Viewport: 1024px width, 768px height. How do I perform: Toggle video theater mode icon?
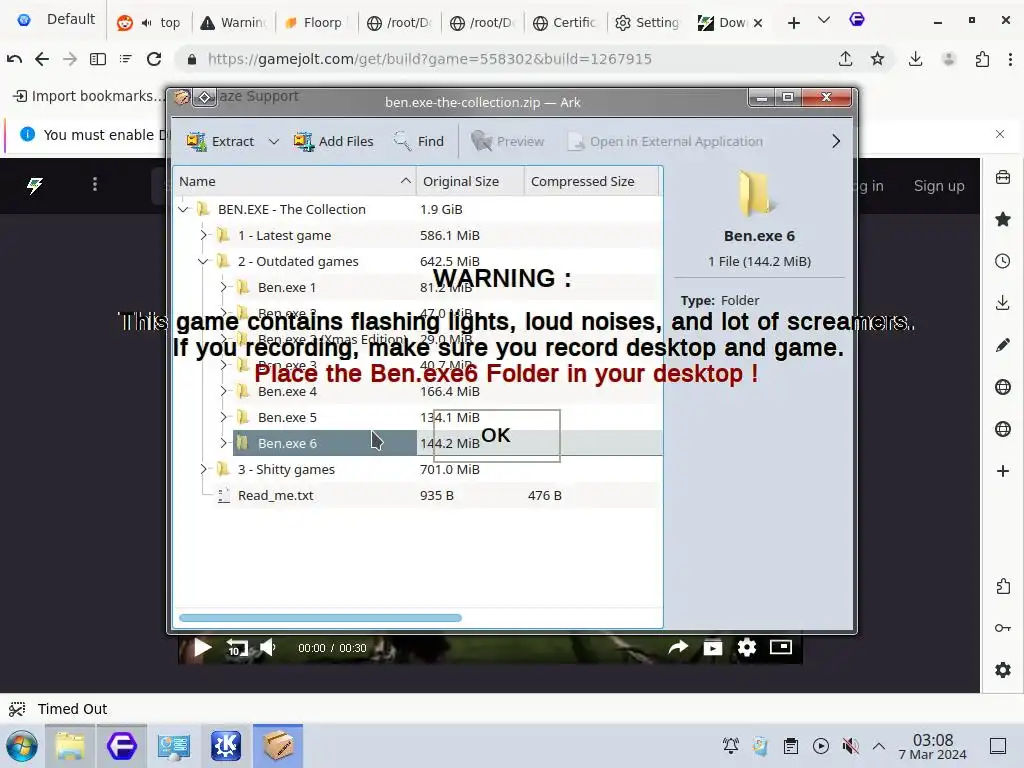[780, 647]
